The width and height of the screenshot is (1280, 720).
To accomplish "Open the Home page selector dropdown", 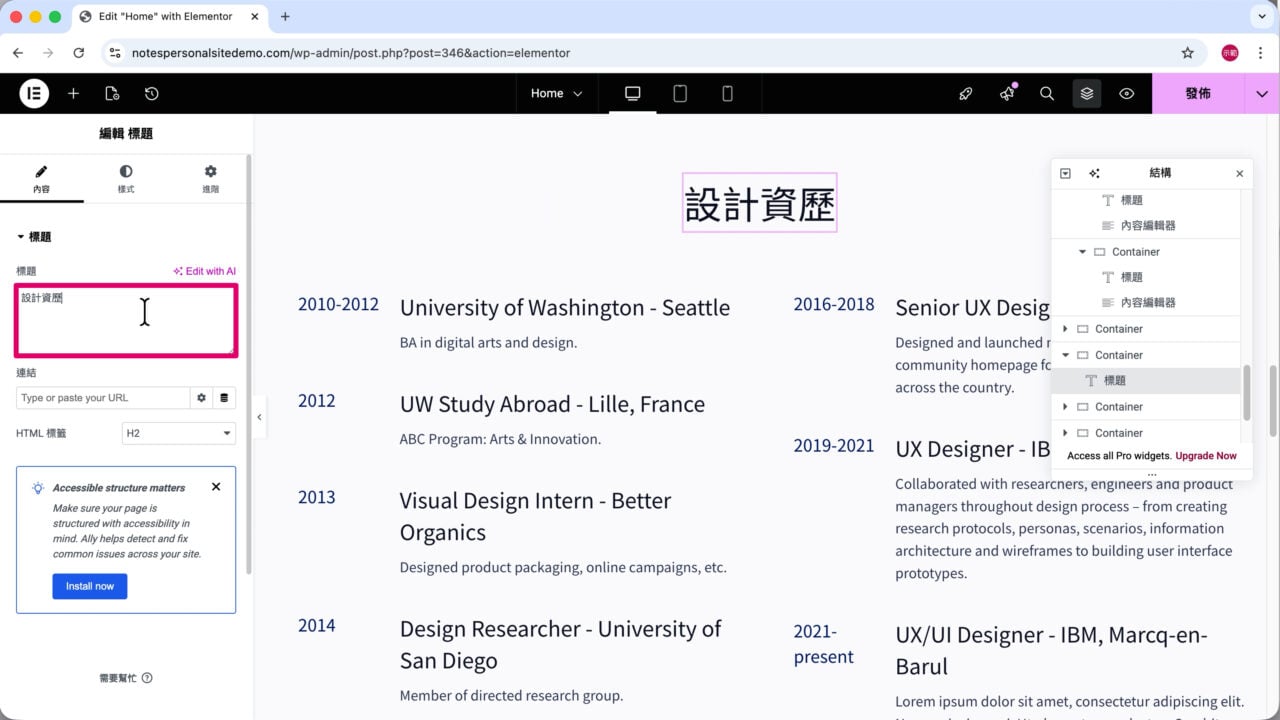I will coord(556,93).
